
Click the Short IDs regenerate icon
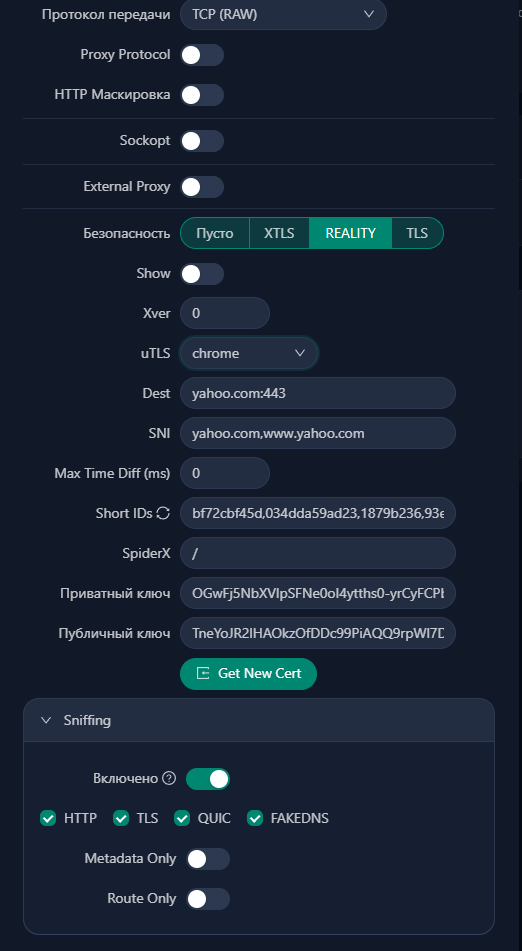163,513
